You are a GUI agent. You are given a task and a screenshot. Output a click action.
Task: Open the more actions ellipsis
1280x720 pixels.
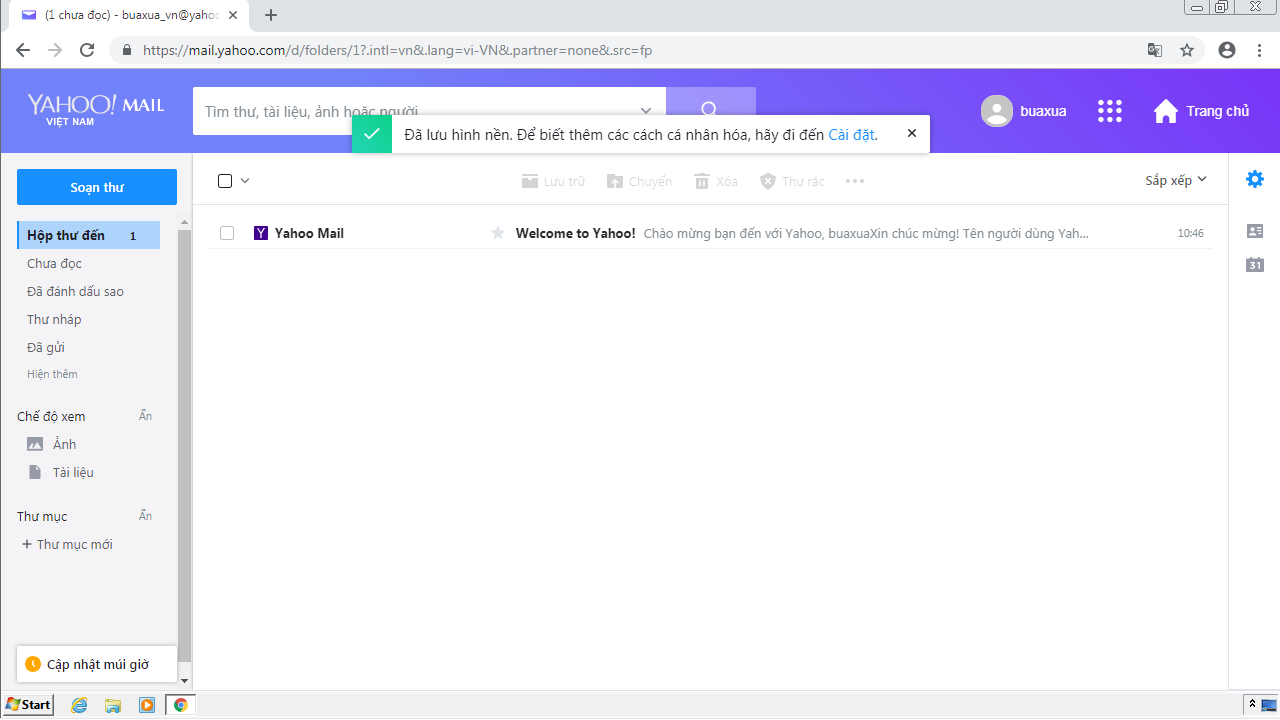(855, 181)
